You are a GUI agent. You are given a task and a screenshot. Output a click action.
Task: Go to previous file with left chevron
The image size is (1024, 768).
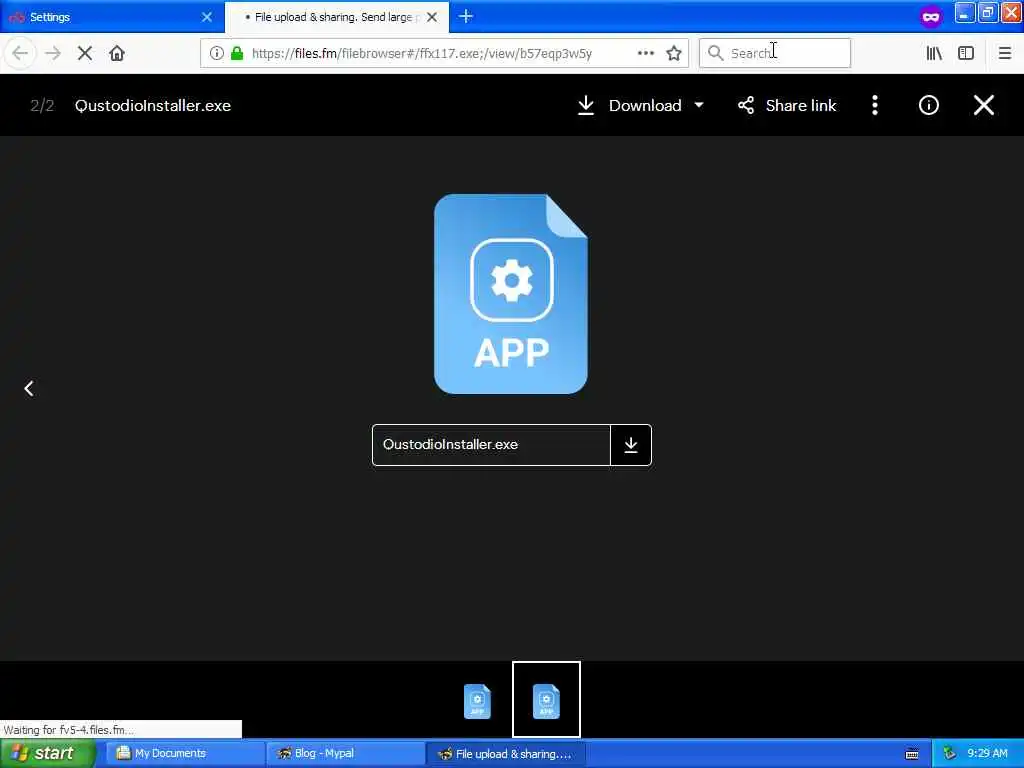[x=29, y=389]
